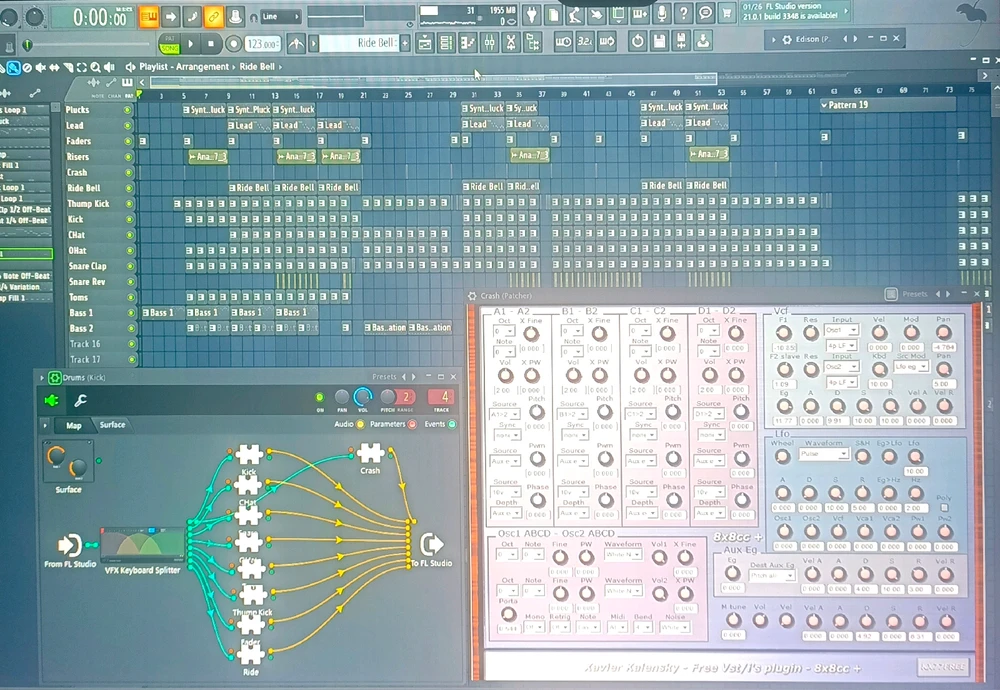Click the Playlist magnifier zoom tool icon

tap(95, 67)
